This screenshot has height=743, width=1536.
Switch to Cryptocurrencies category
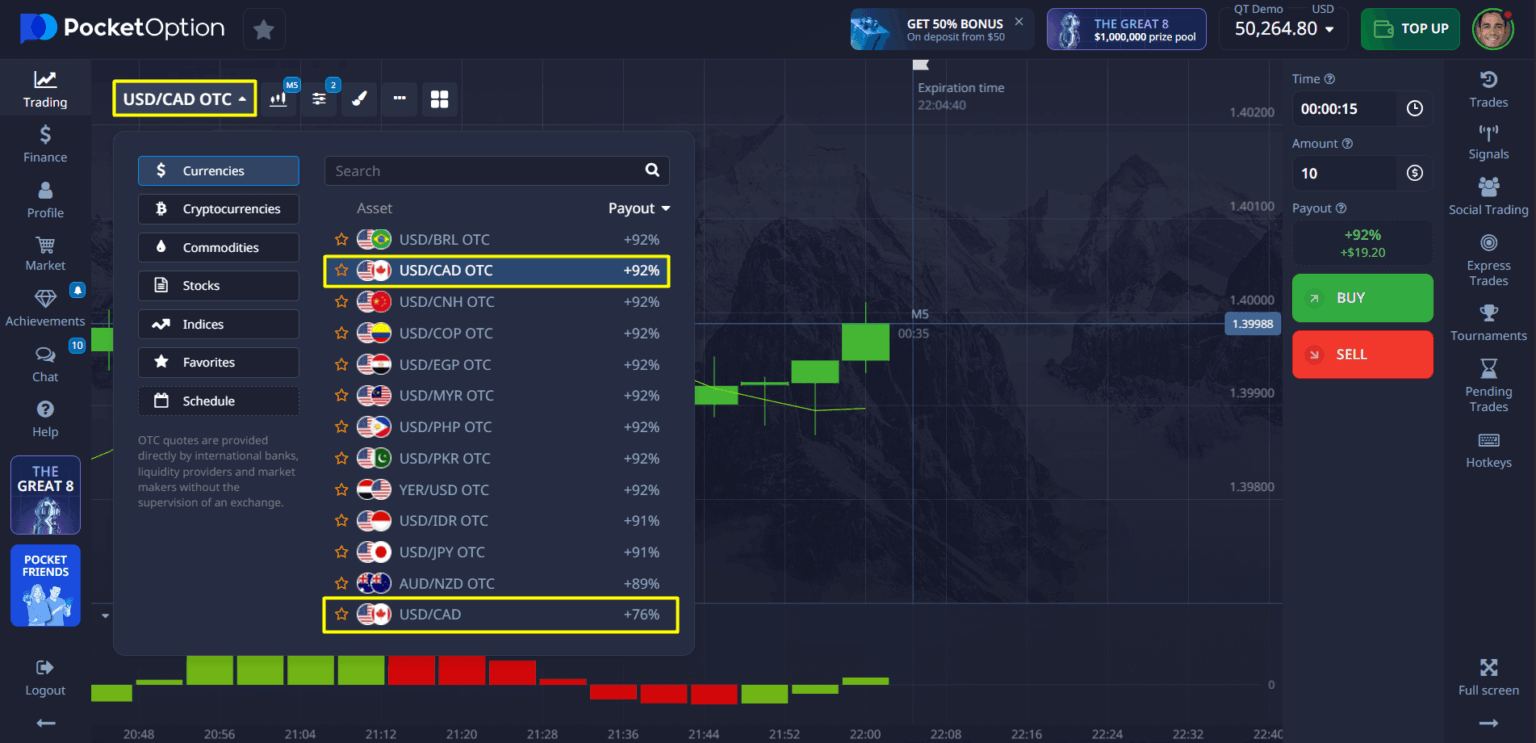point(218,209)
